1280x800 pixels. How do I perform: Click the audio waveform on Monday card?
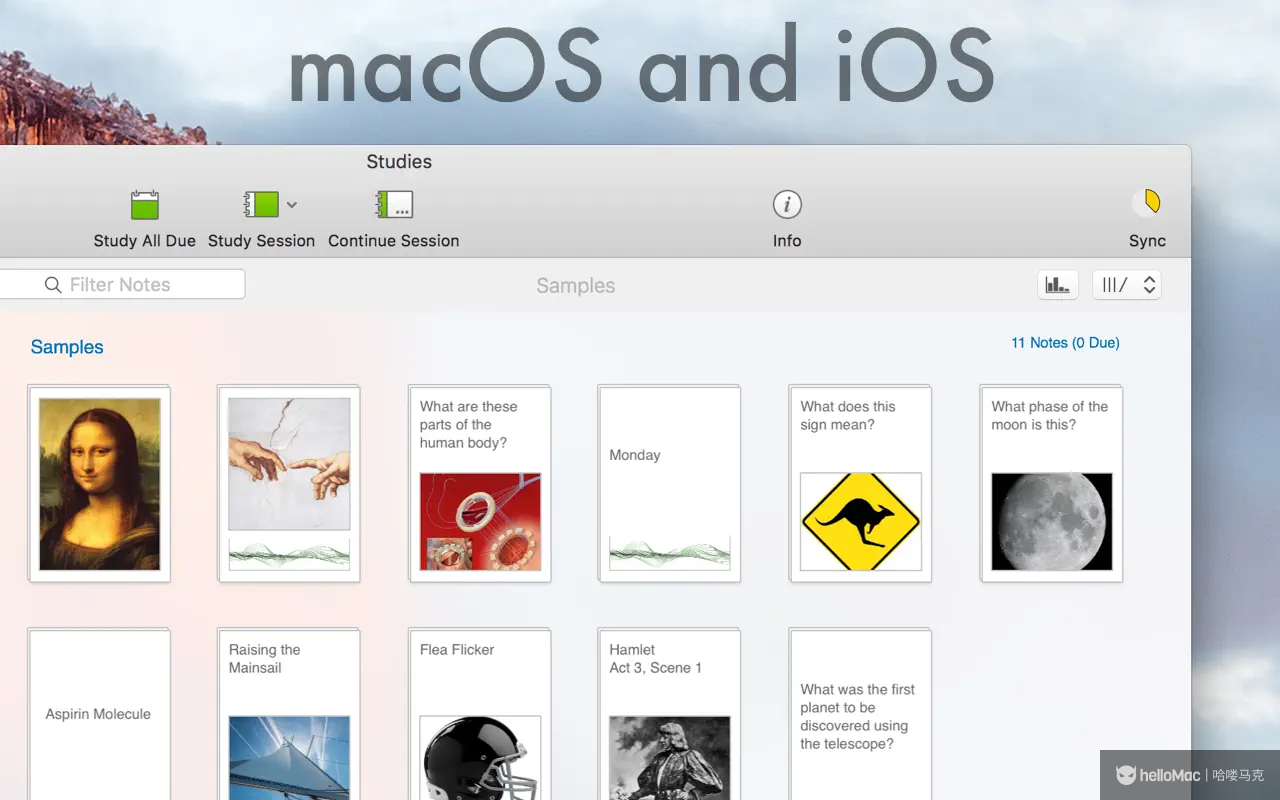[670, 553]
